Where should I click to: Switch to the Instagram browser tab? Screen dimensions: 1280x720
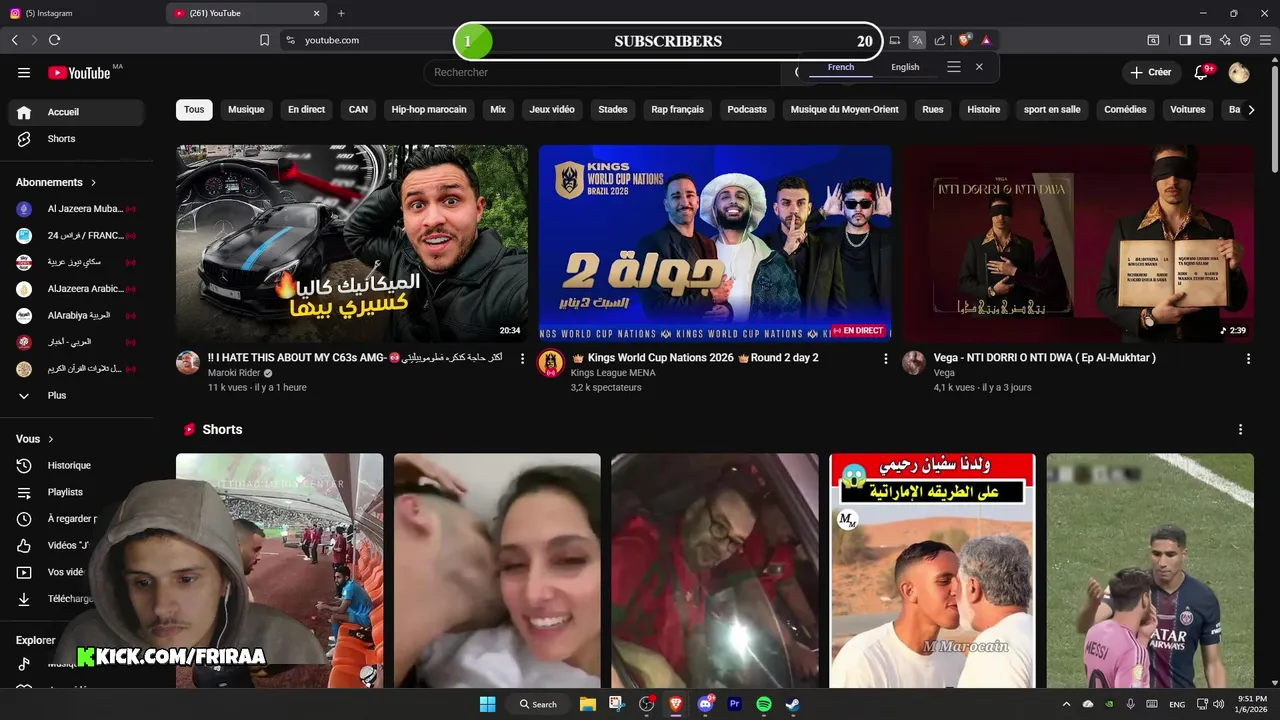80,13
